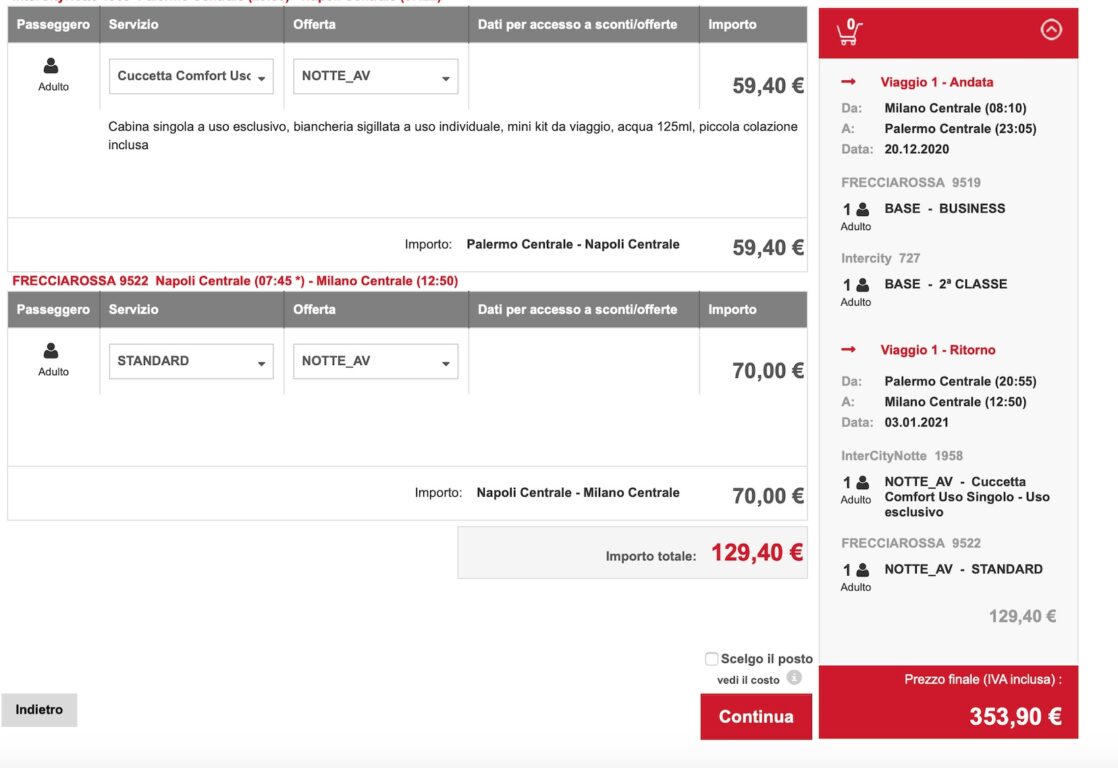Click the 20.12.2020 departure date

pos(916,149)
